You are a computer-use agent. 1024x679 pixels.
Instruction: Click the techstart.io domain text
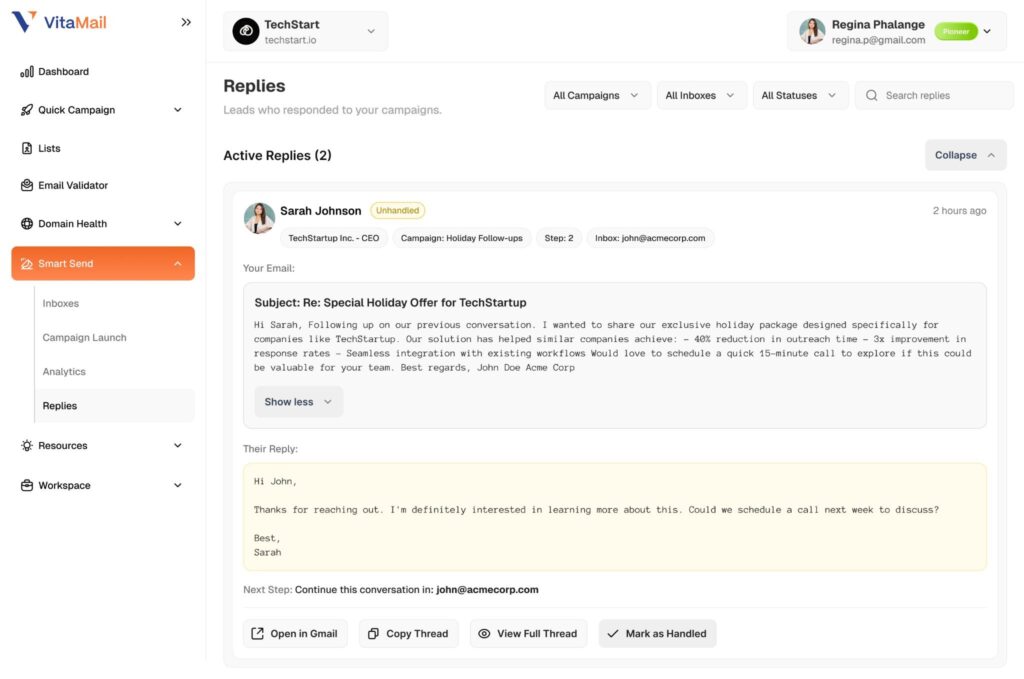(x=291, y=40)
